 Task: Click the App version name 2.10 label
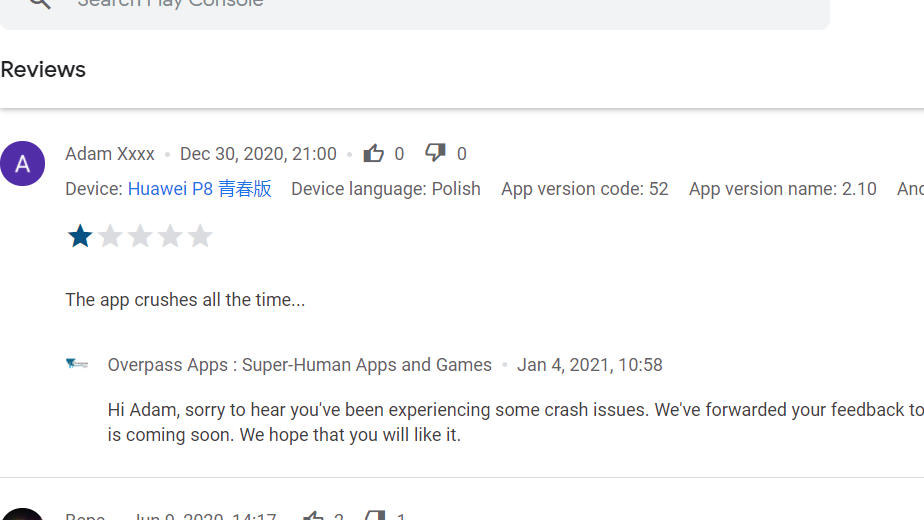pos(782,189)
